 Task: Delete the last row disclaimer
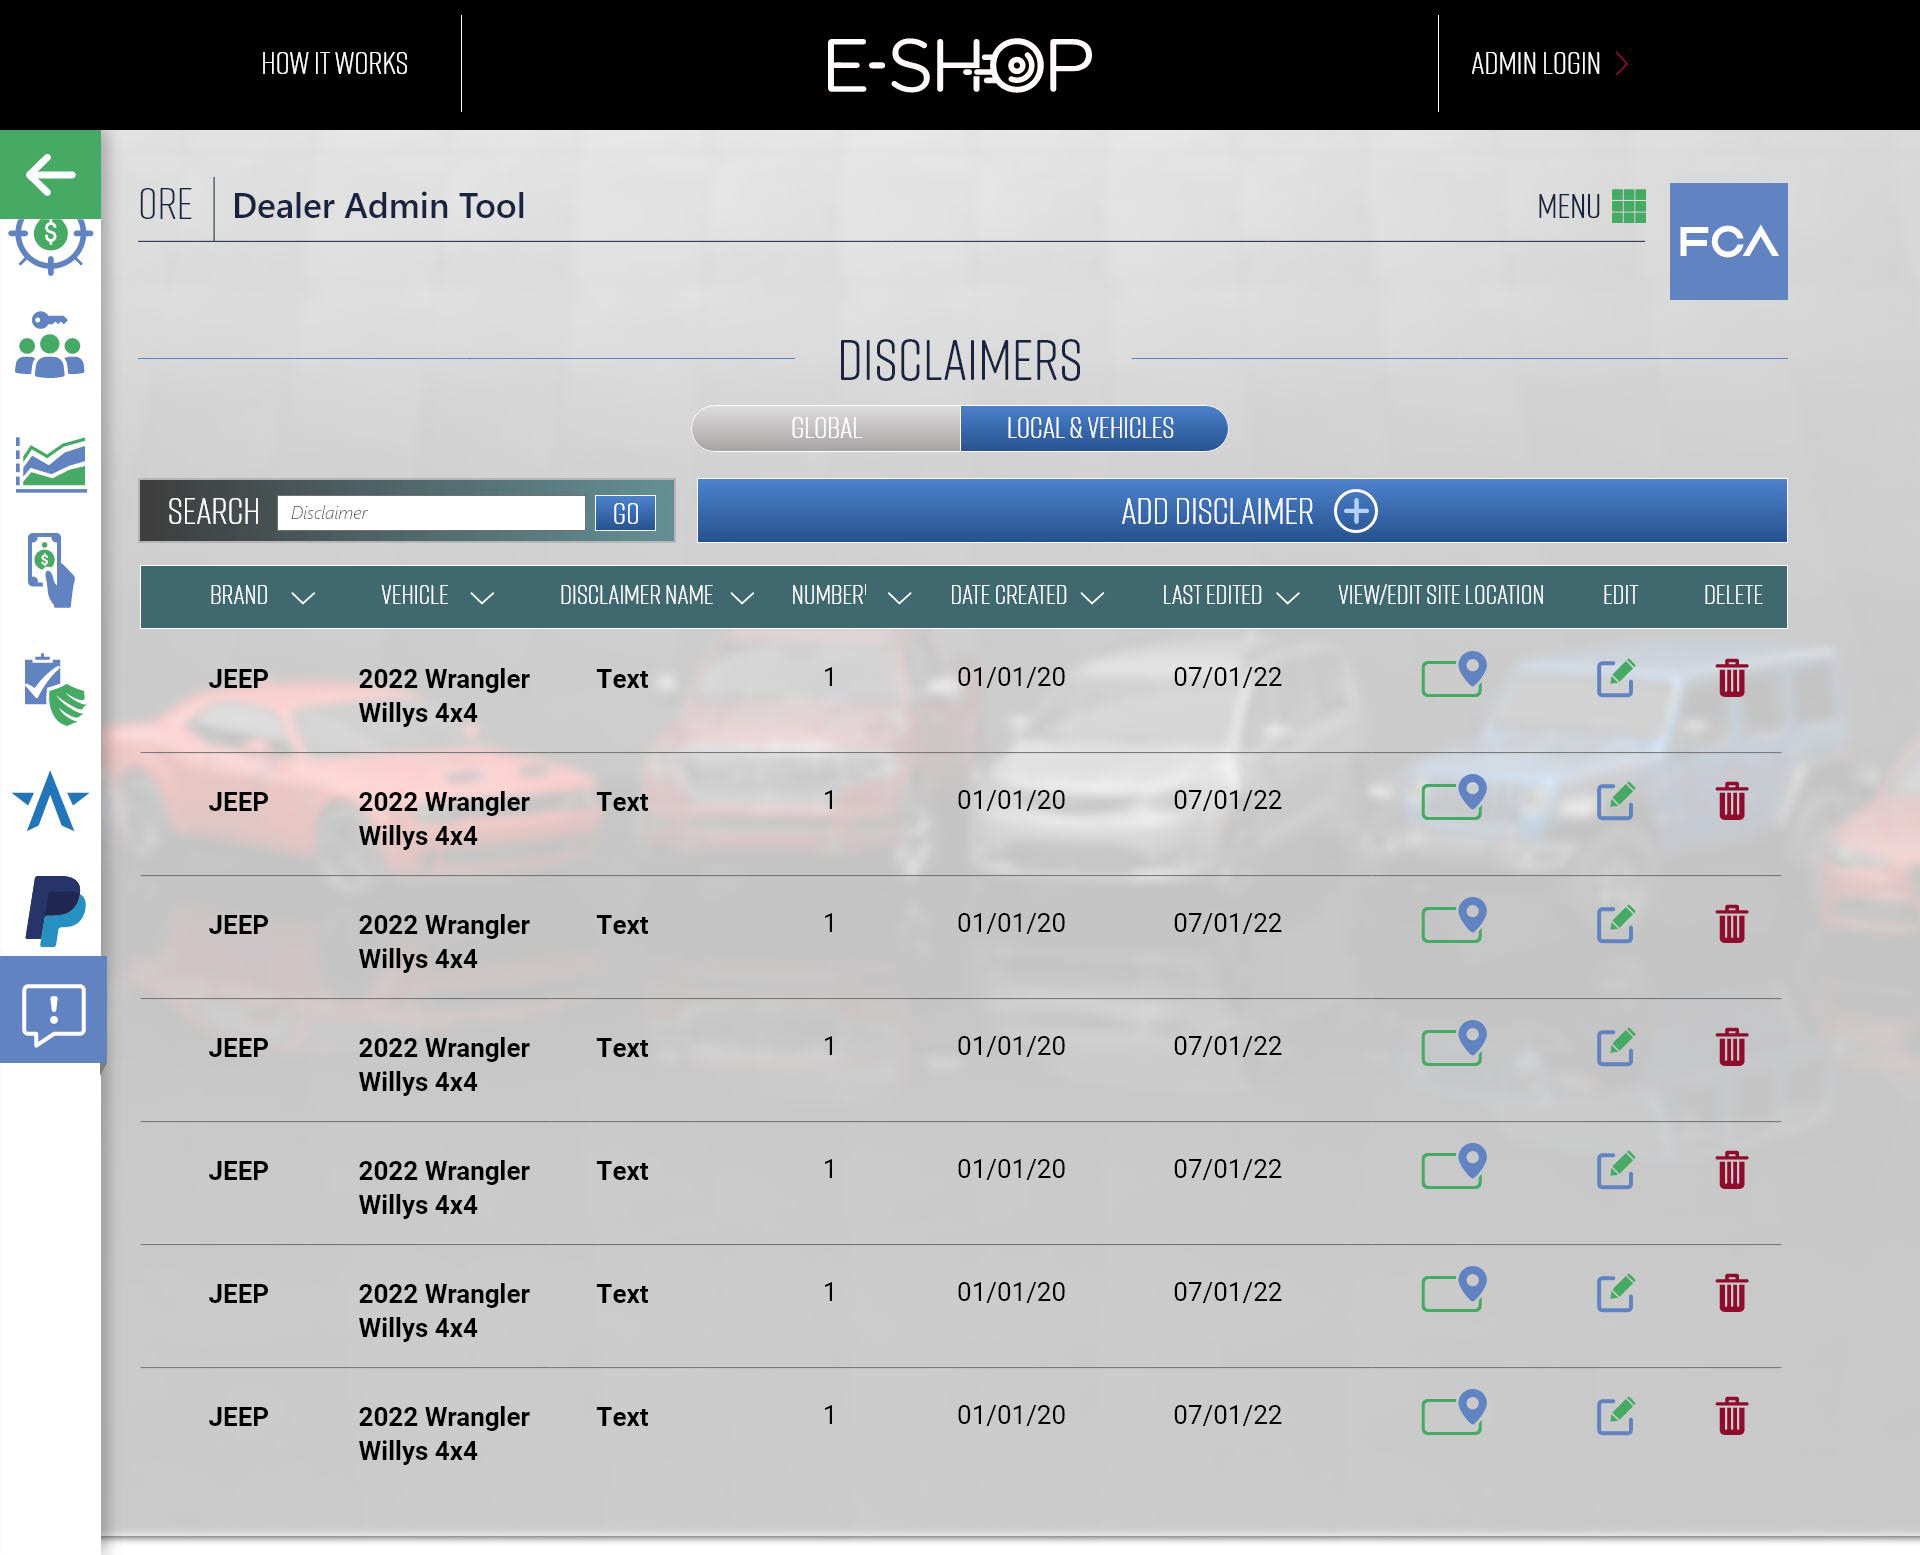click(1732, 1416)
